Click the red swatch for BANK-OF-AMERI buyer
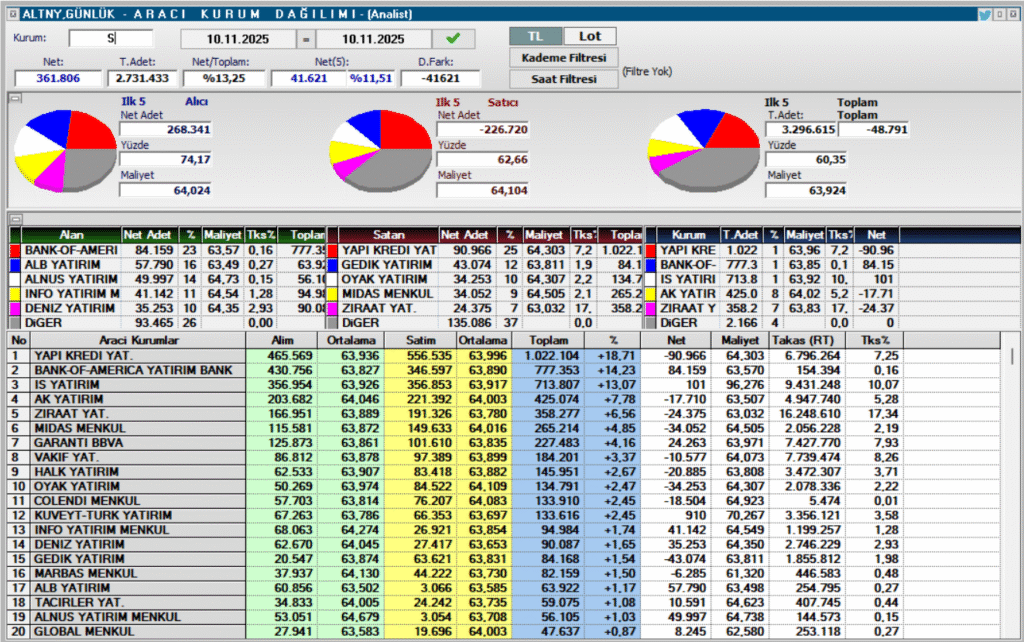This screenshot has width=1024, height=642. coord(15,251)
